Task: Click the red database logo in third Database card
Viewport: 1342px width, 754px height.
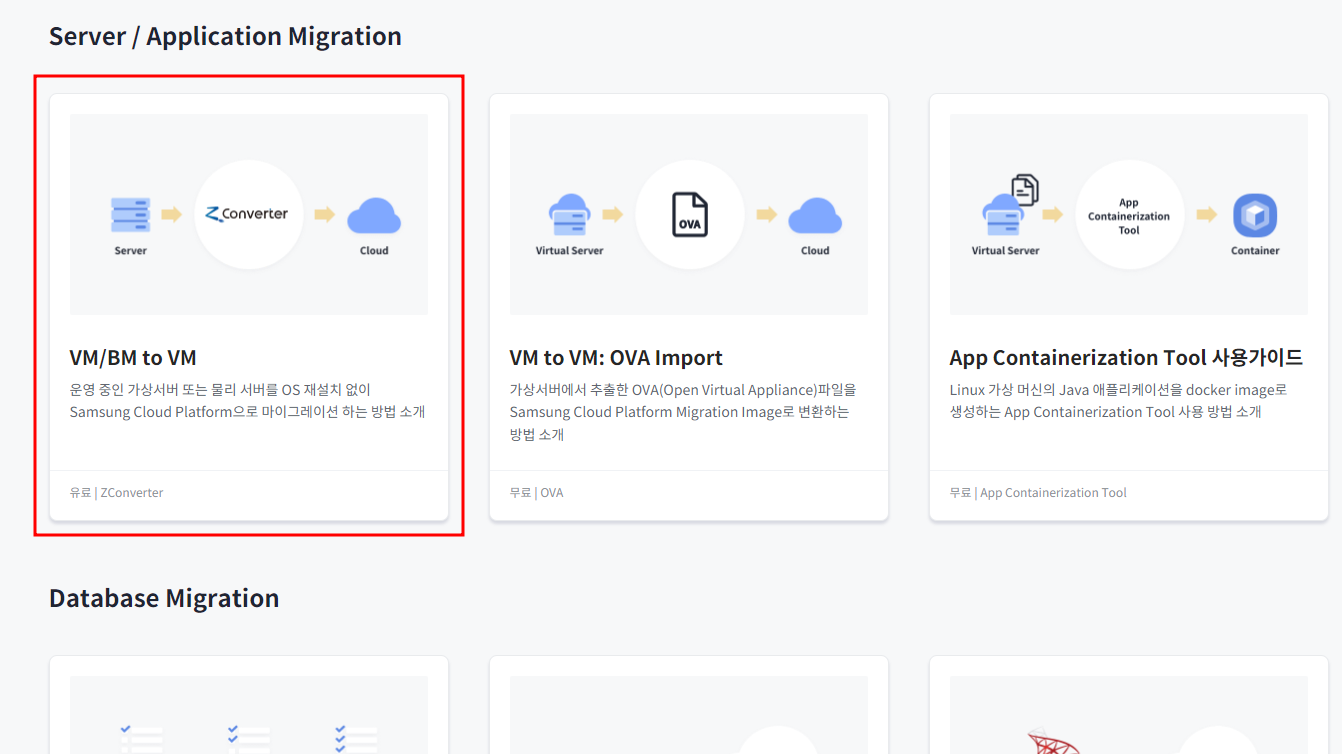Action: [x=1052, y=742]
